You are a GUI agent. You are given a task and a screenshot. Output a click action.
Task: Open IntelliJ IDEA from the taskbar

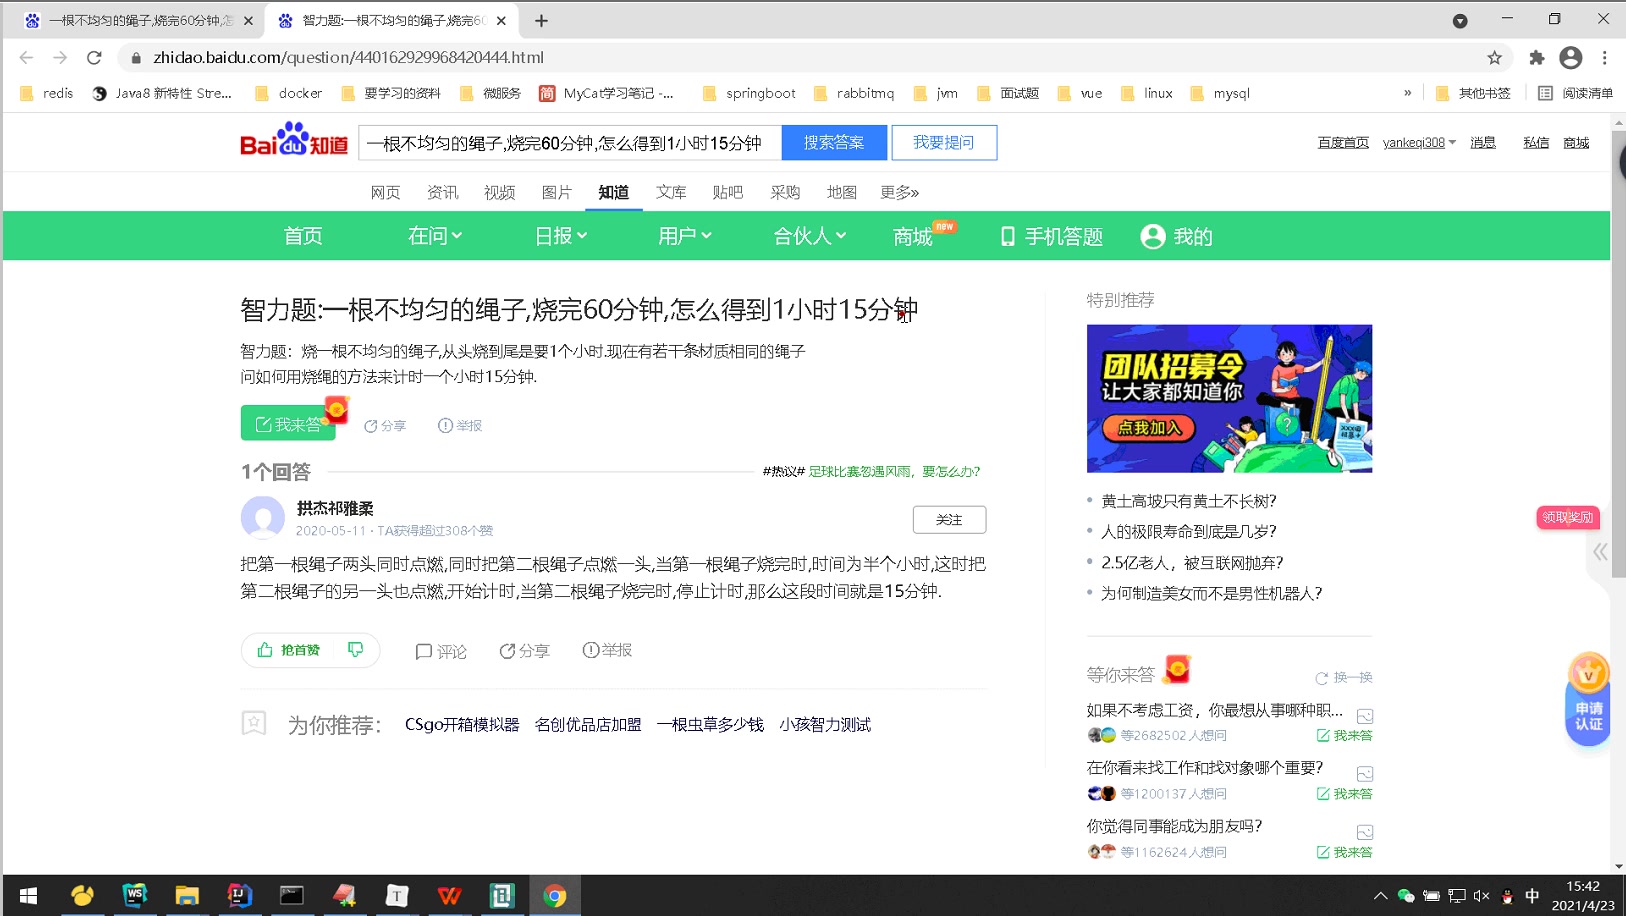[x=239, y=895]
